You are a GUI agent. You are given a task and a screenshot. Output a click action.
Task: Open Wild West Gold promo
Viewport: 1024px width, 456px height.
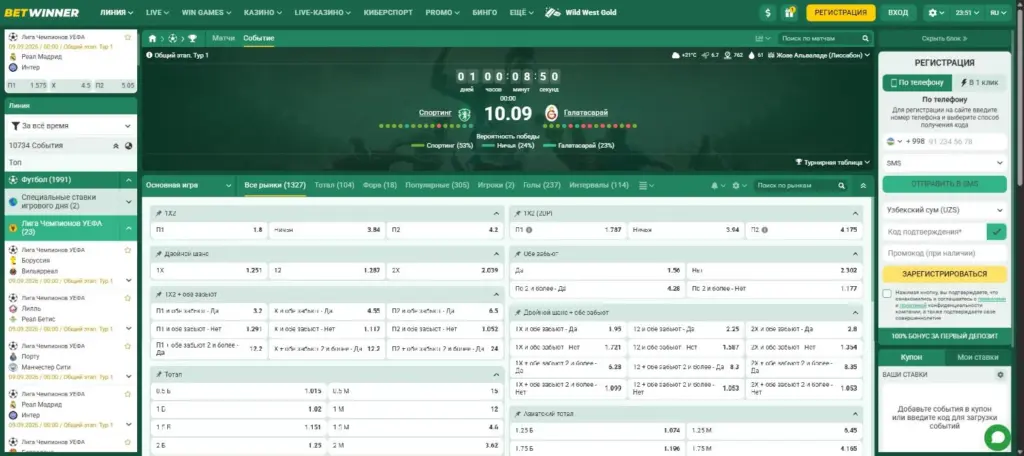(x=581, y=12)
